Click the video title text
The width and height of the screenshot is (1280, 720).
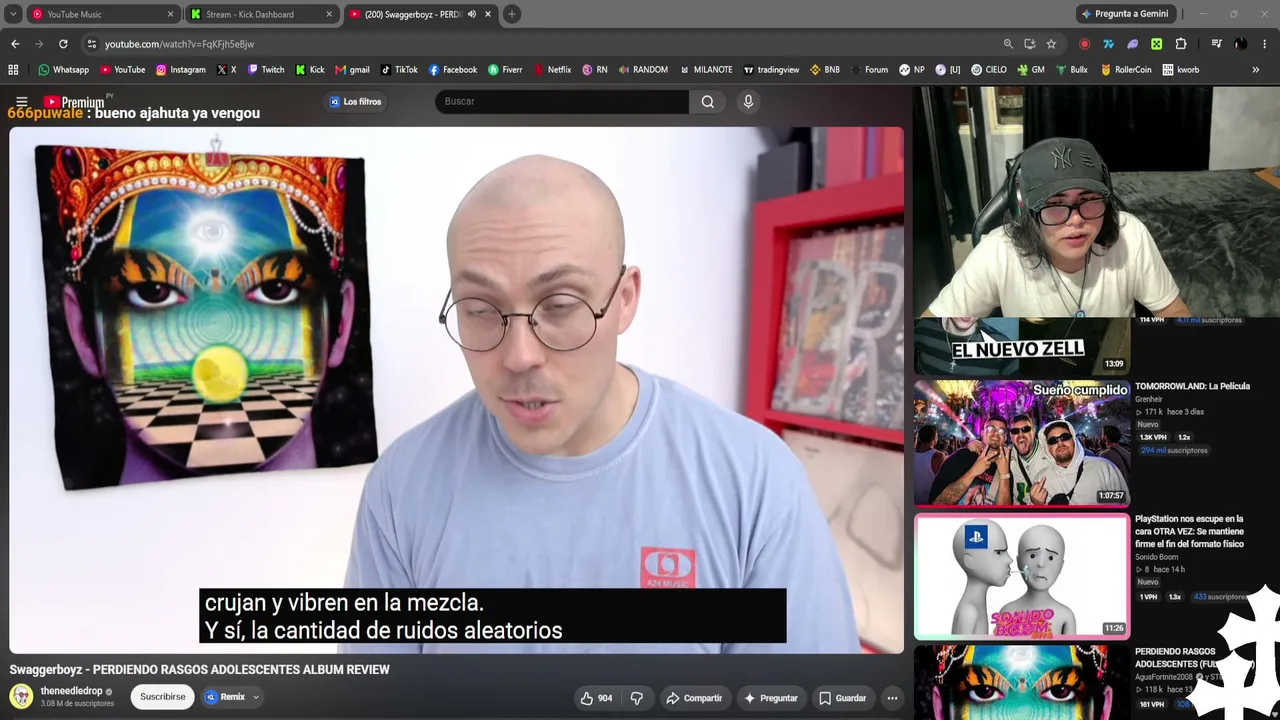200,670
